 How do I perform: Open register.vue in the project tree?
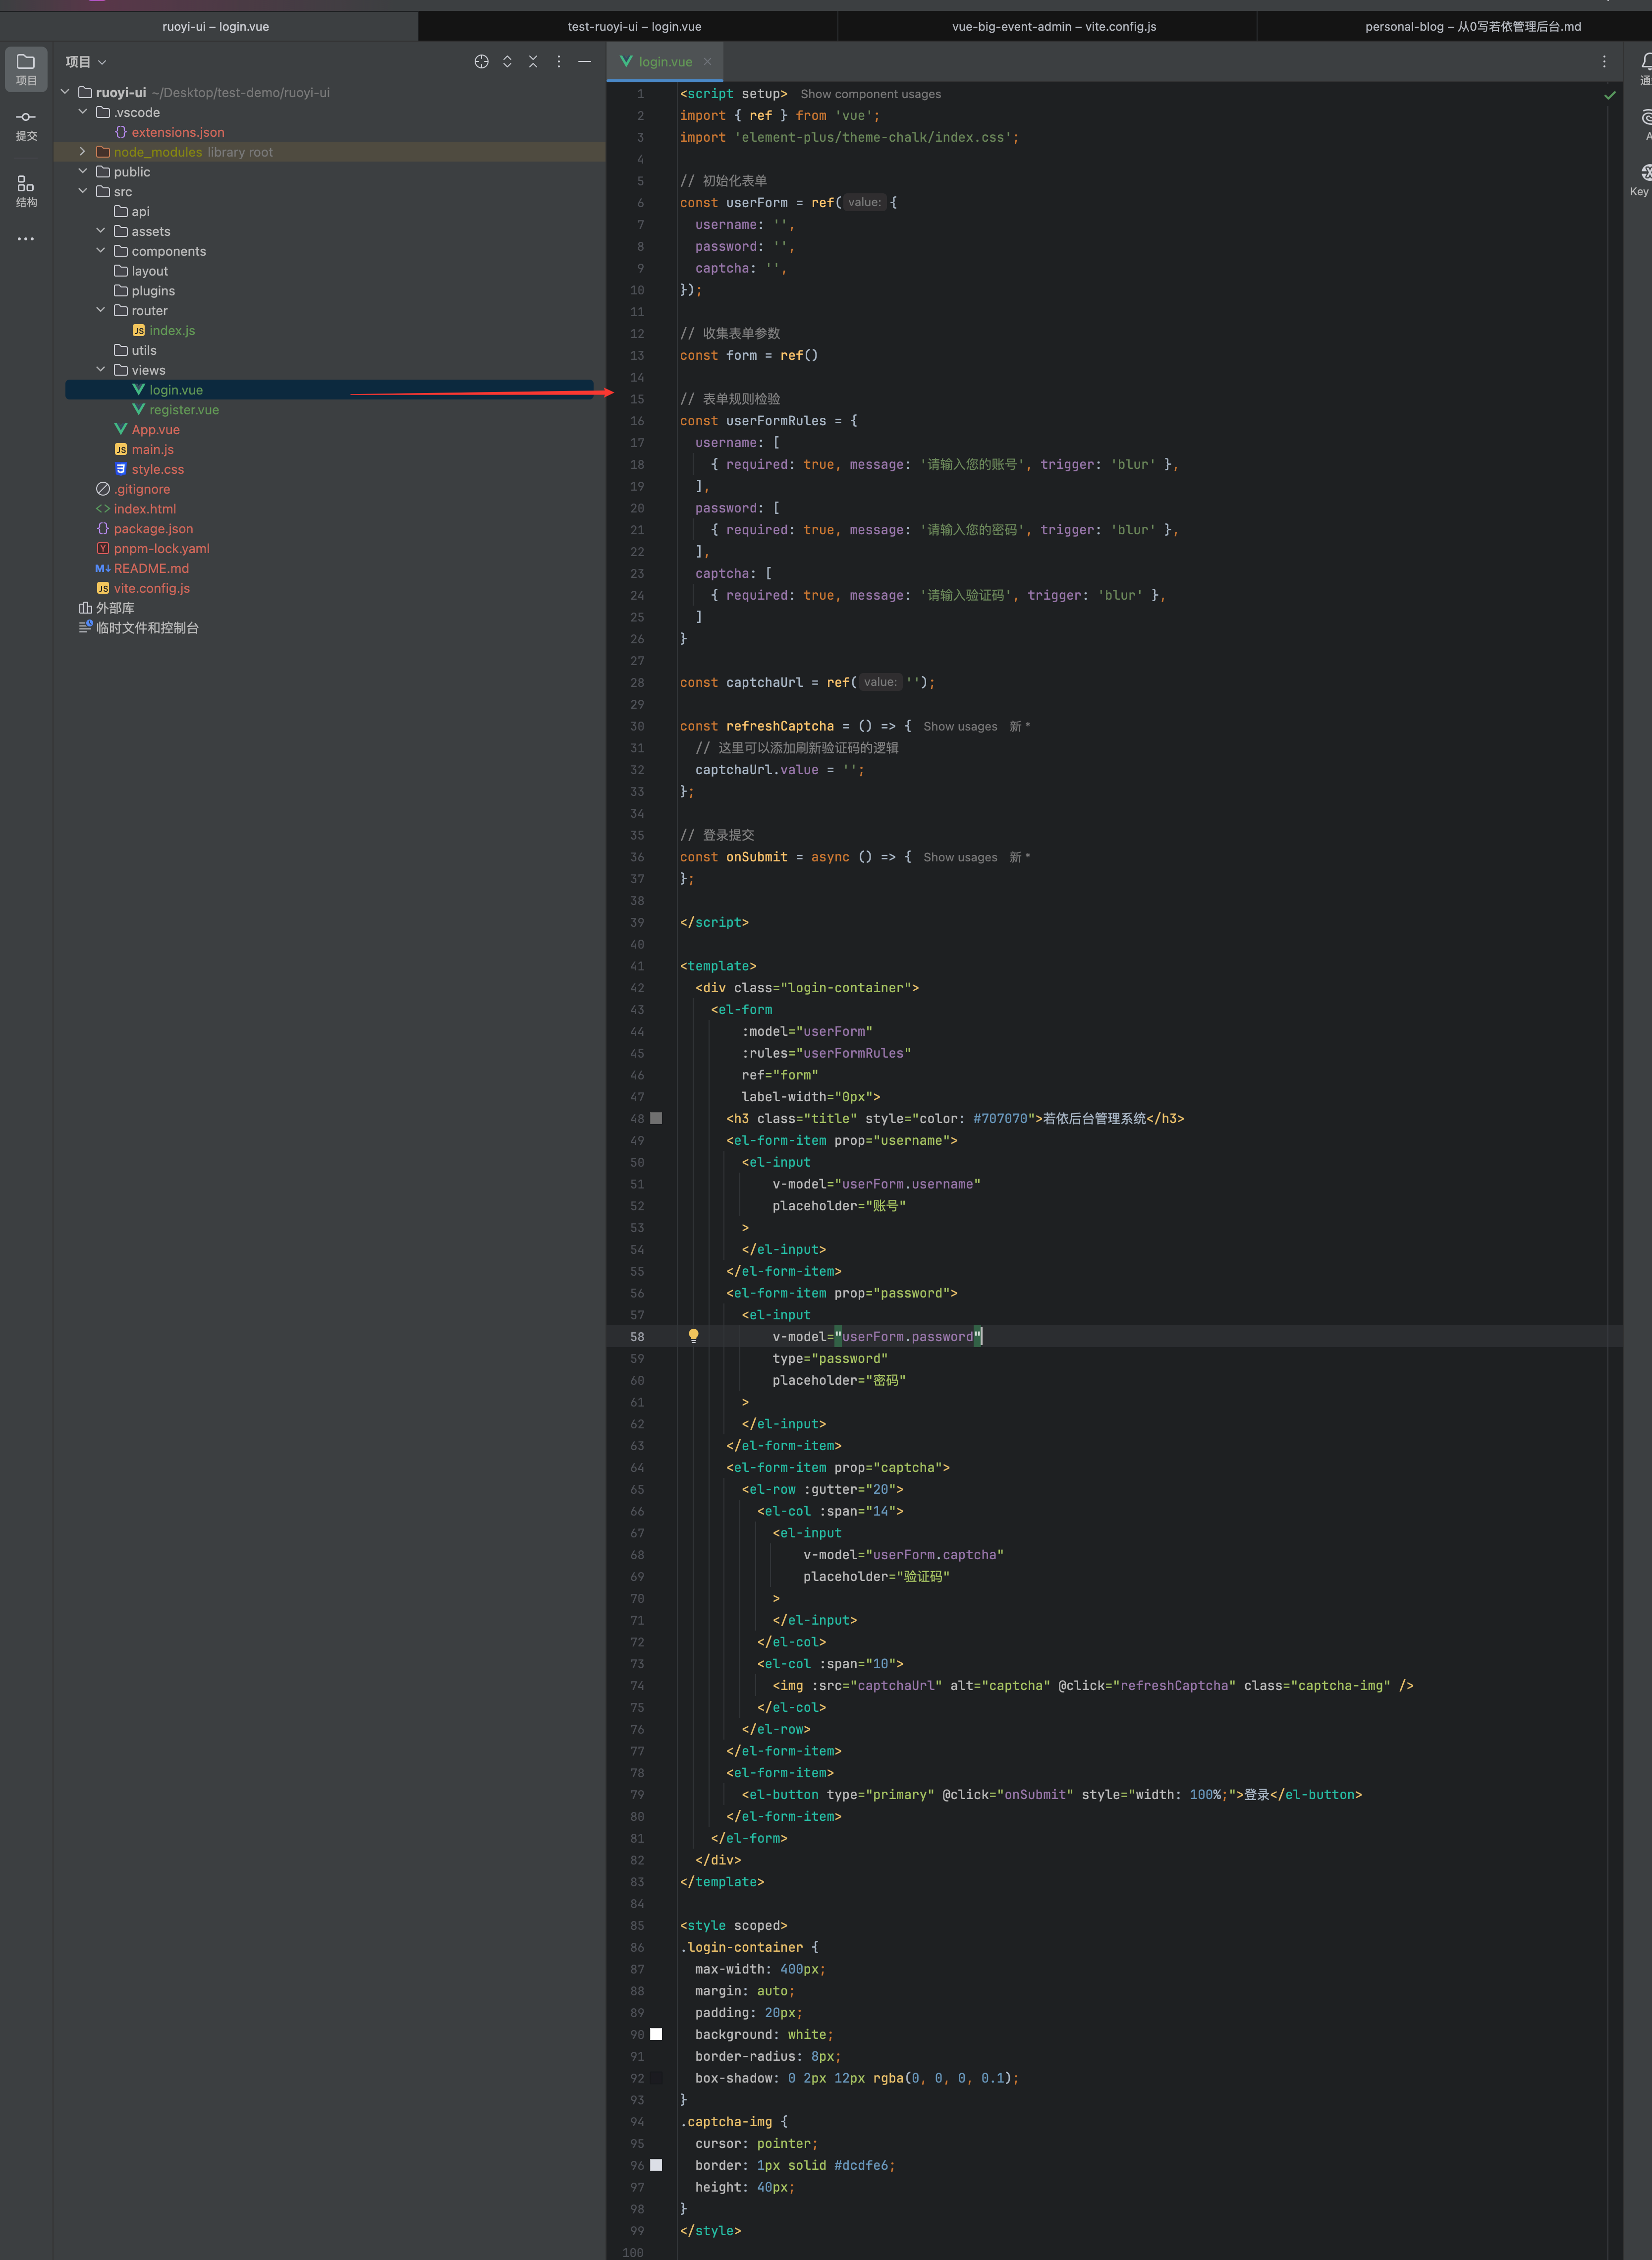point(184,410)
